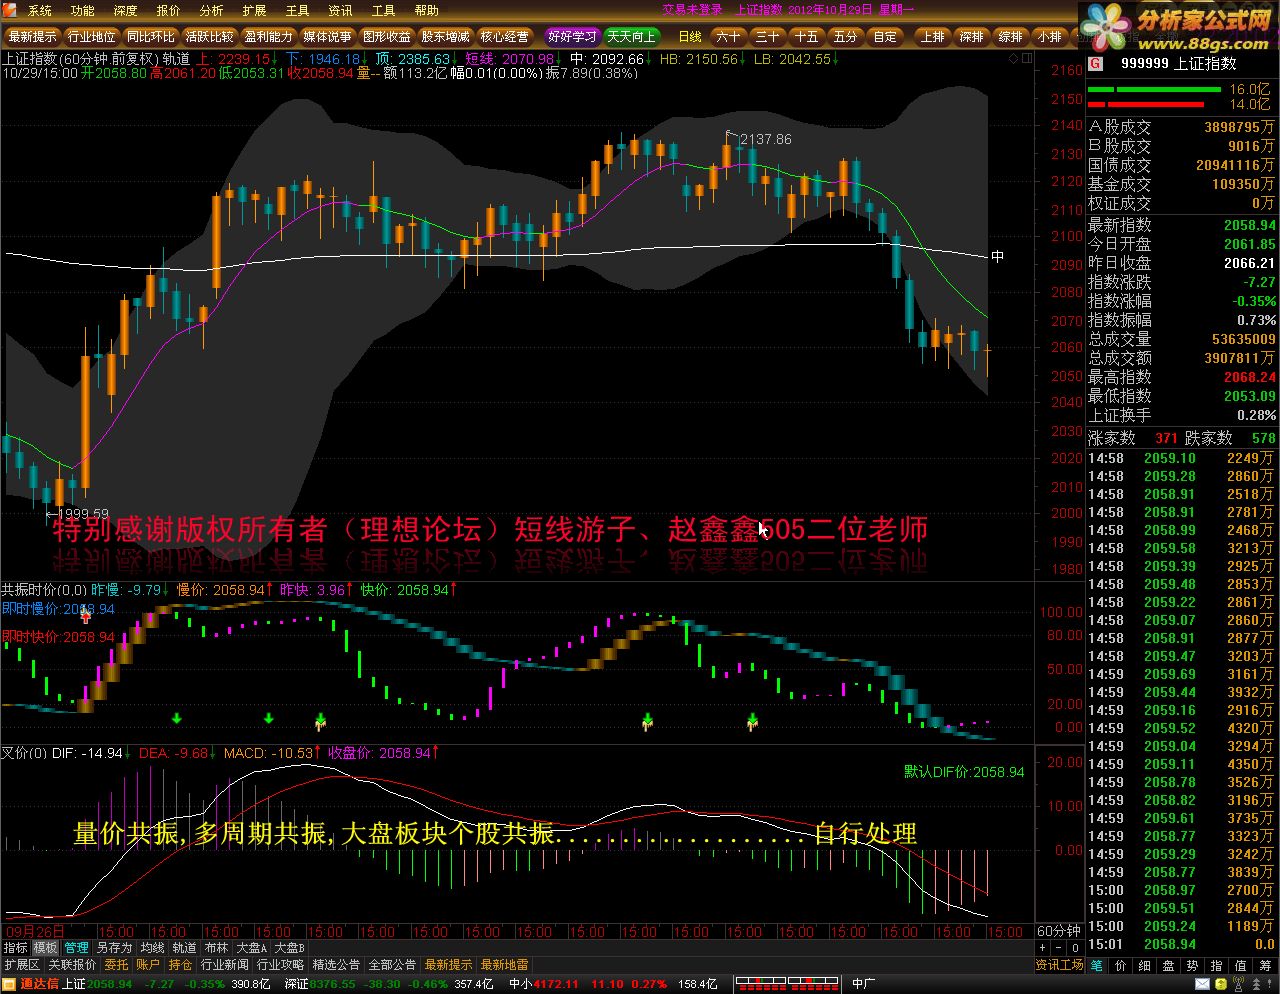
Task: Open the 行业攻略 tab
Action: (x=280, y=965)
